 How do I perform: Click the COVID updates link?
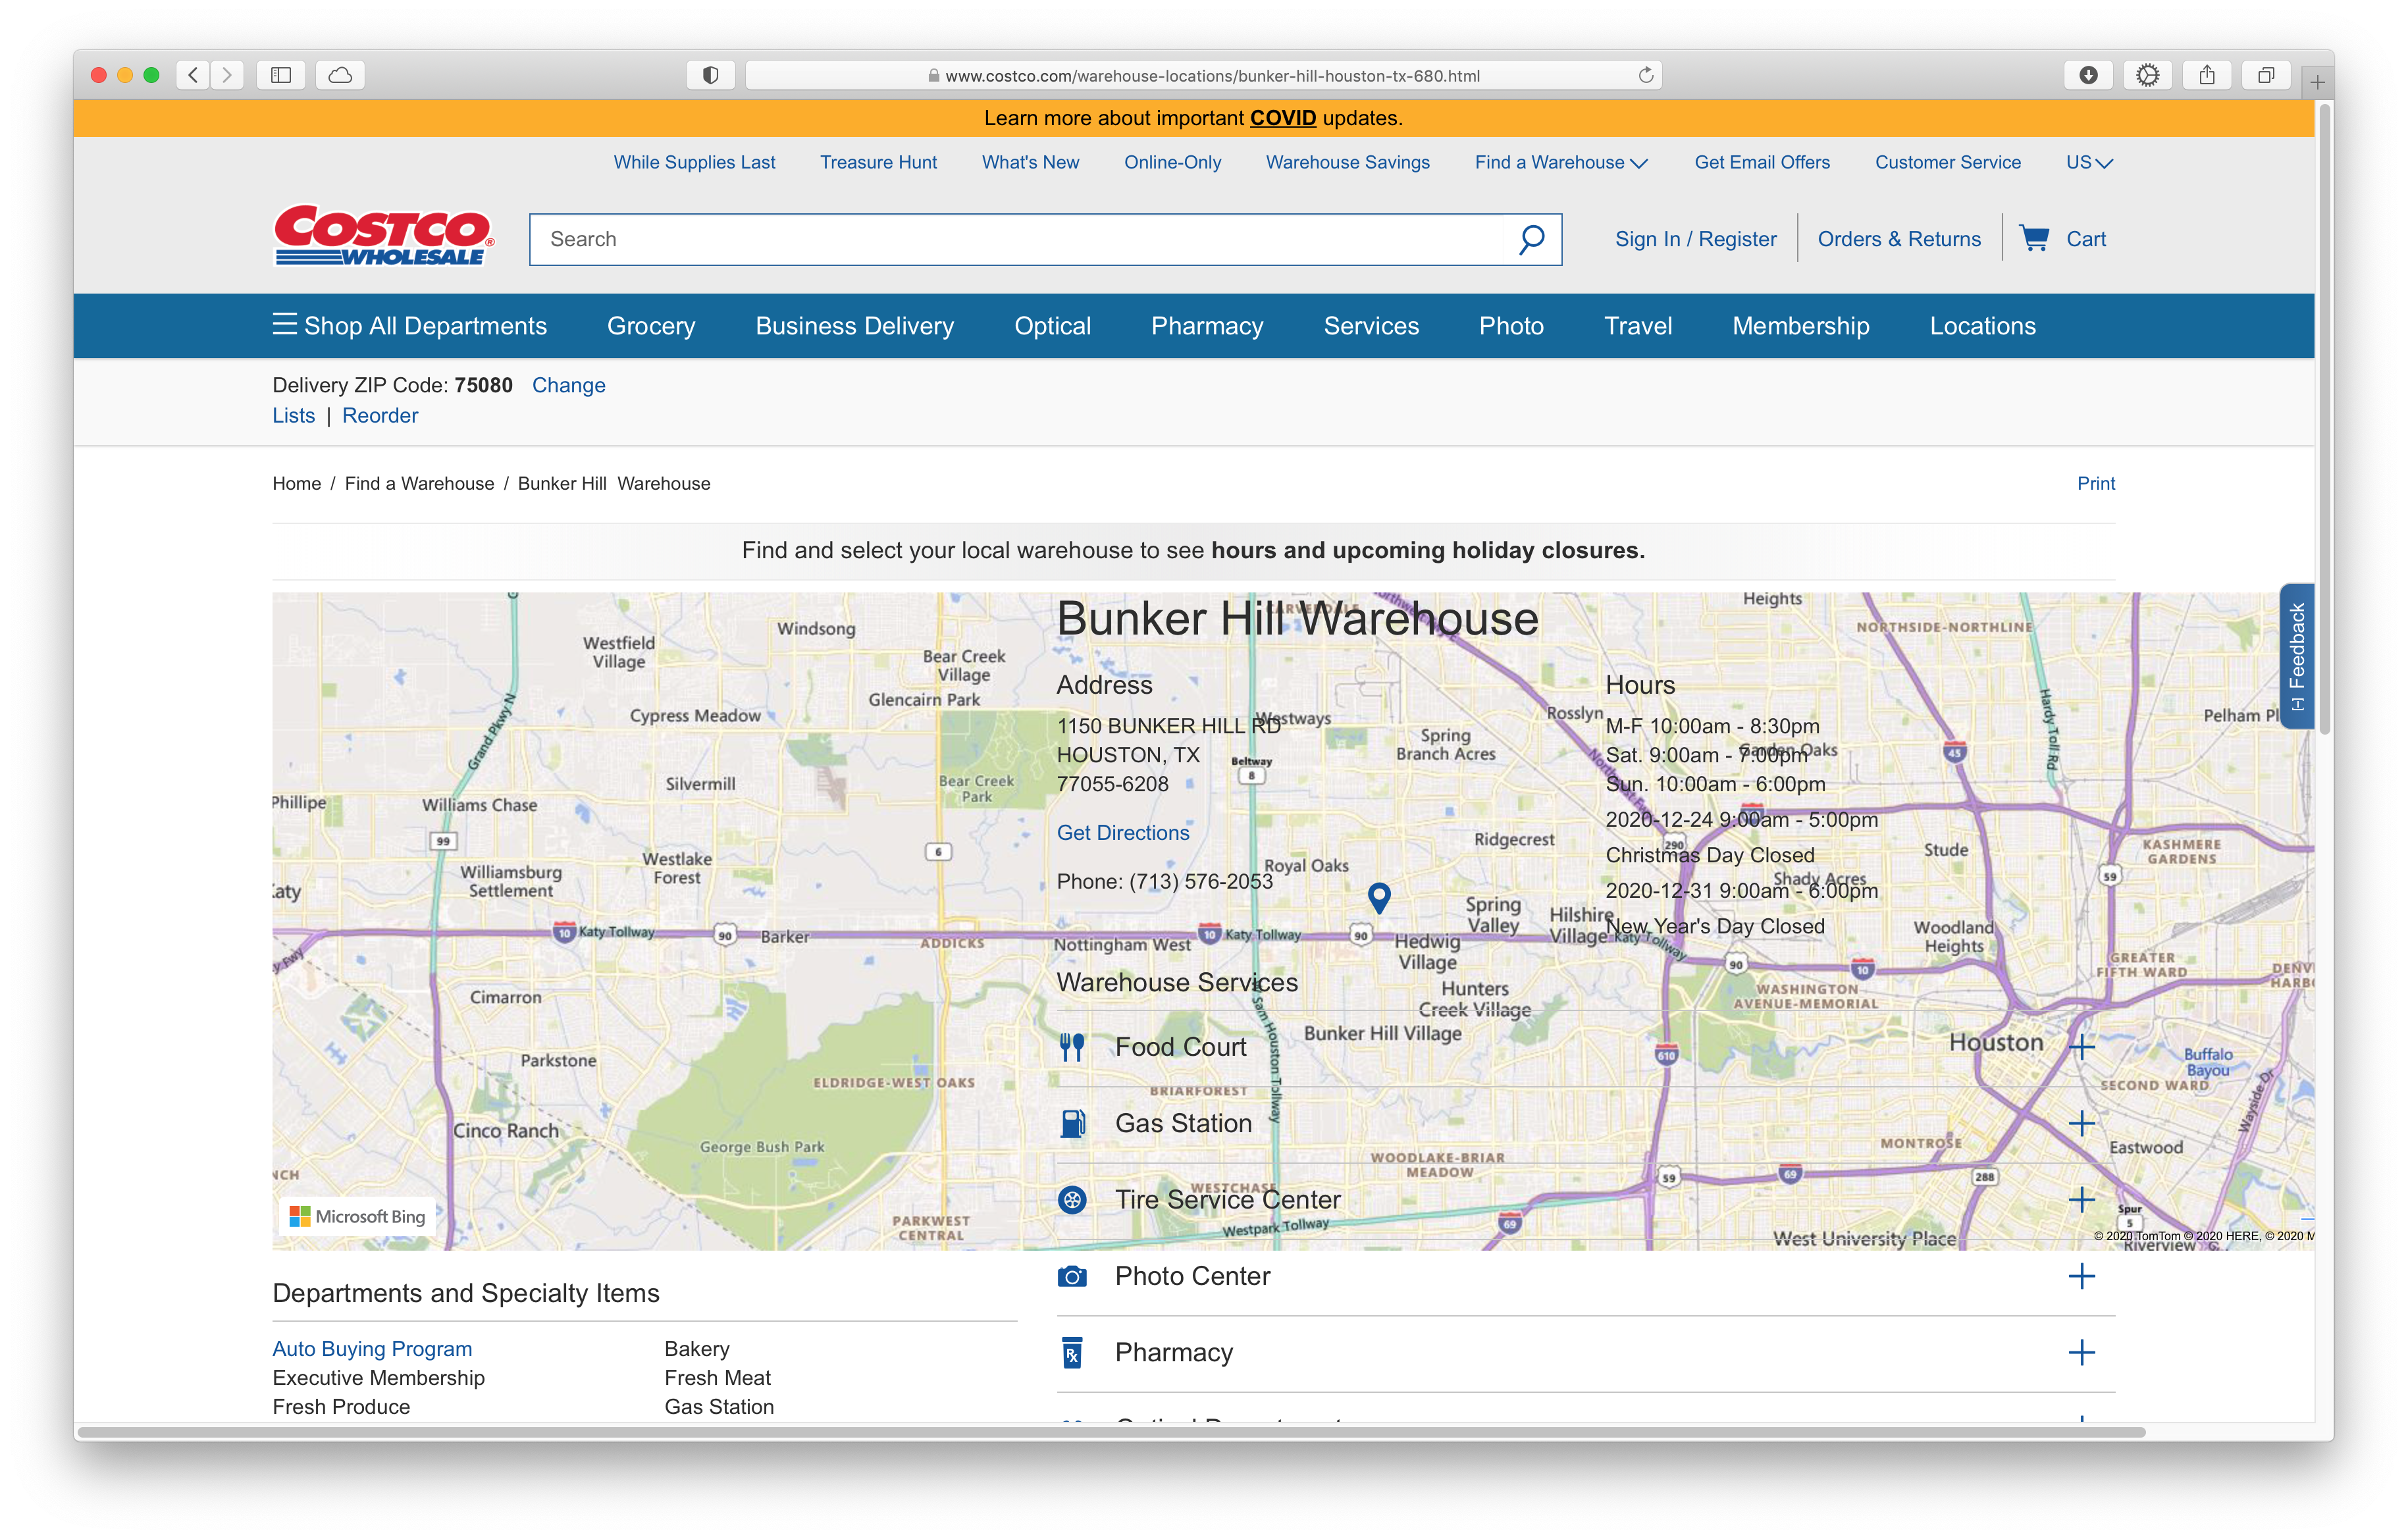pos(1282,118)
